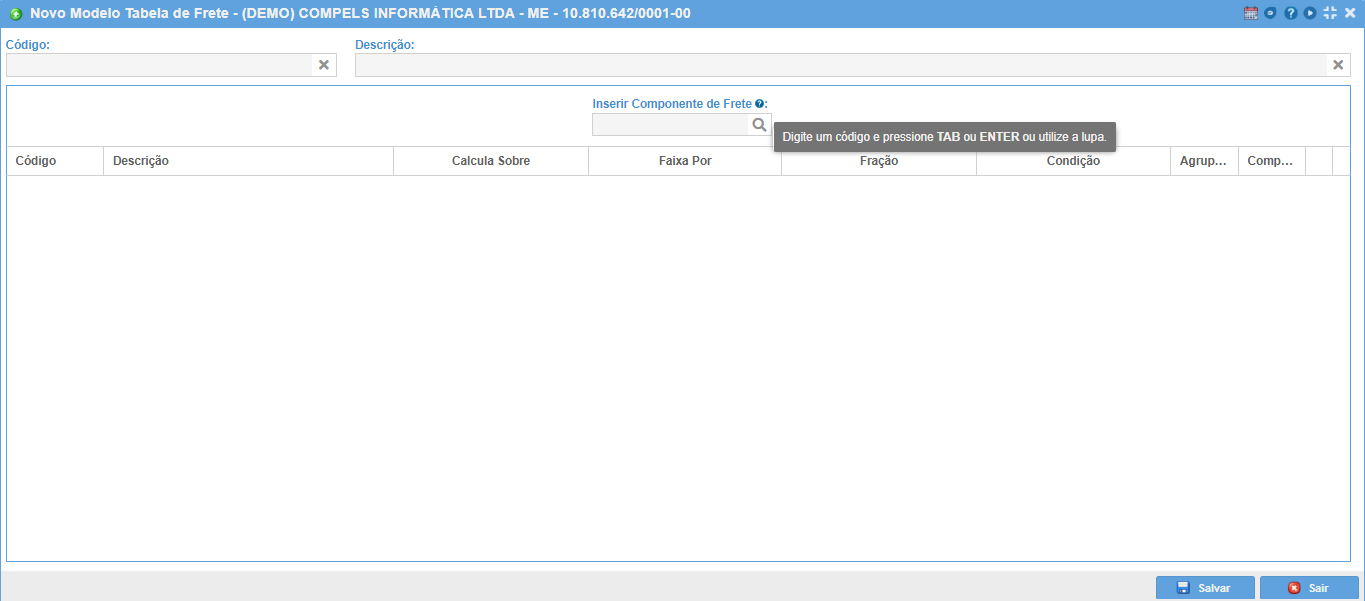Sort by the Código column header
The image size is (1365, 601).
point(55,161)
